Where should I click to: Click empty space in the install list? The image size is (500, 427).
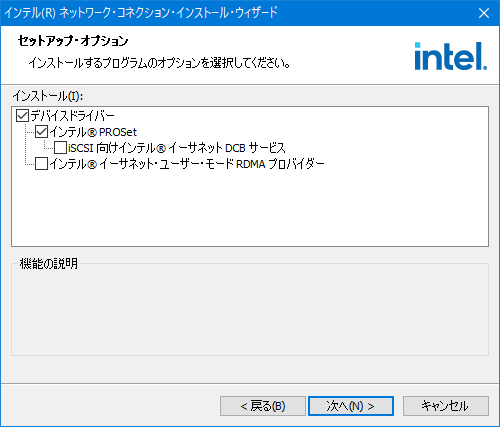[x=250, y=210]
